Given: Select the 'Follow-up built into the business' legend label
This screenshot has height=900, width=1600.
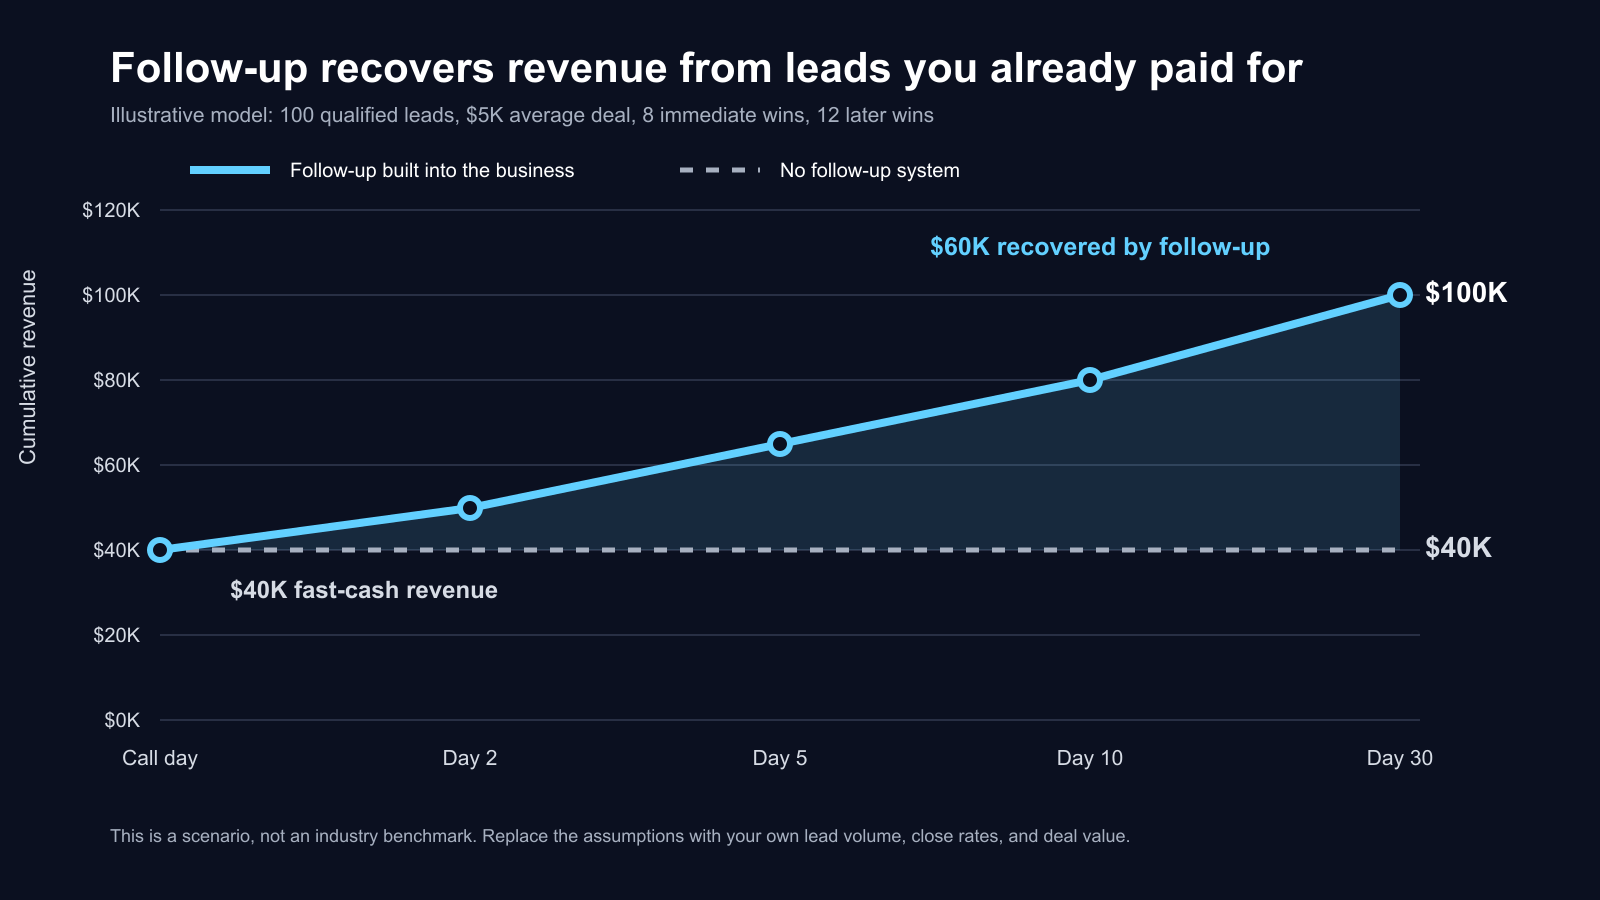Looking at the screenshot, I should (x=432, y=171).
